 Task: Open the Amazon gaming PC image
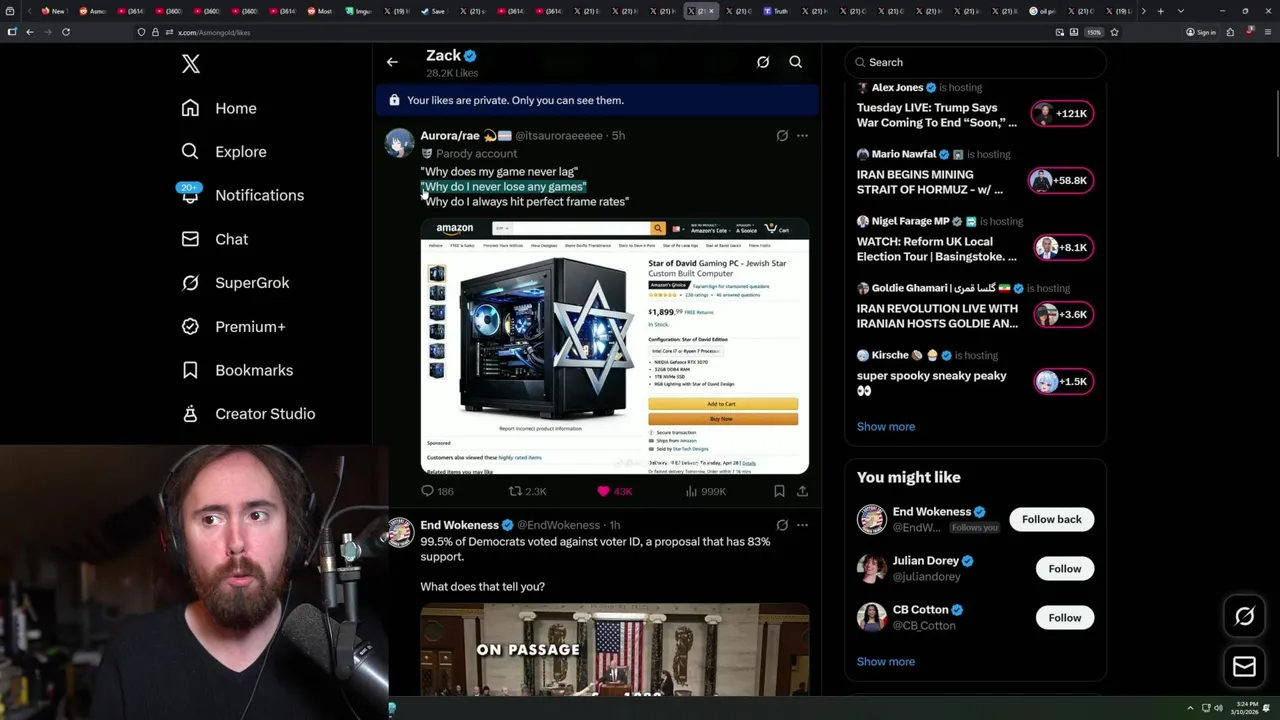(x=615, y=347)
